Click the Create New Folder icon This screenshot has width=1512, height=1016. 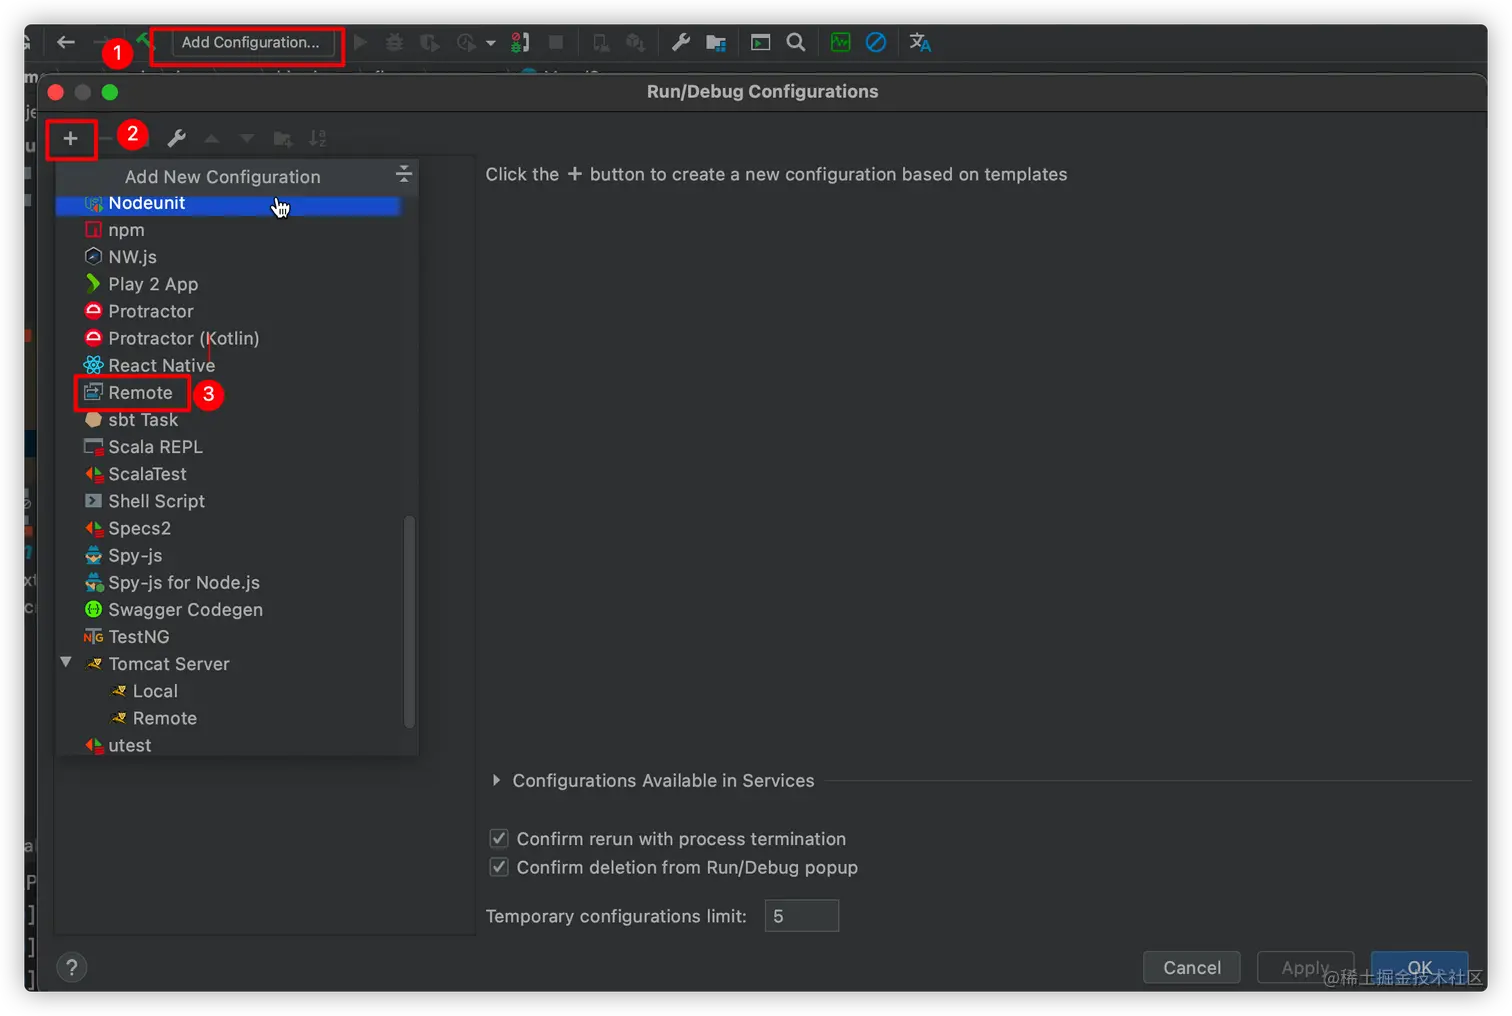283,139
